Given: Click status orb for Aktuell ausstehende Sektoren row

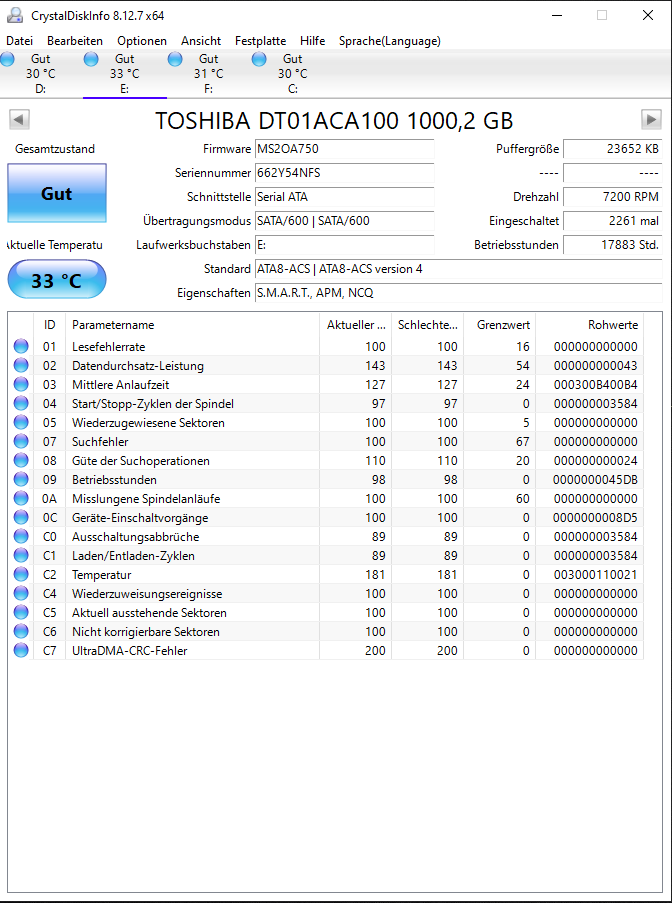Looking at the screenshot, I should 21,613.
